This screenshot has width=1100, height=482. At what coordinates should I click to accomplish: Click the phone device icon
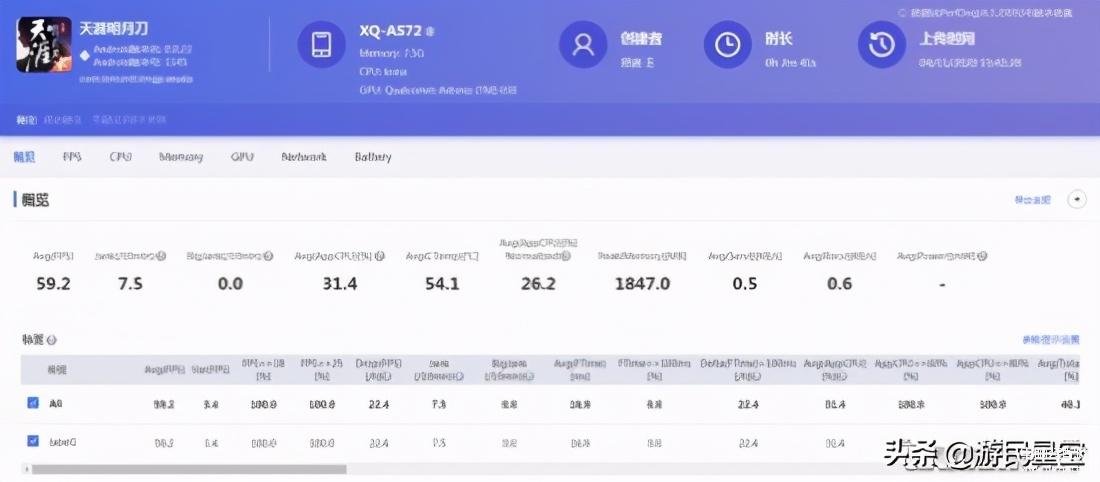coord(321,44)
